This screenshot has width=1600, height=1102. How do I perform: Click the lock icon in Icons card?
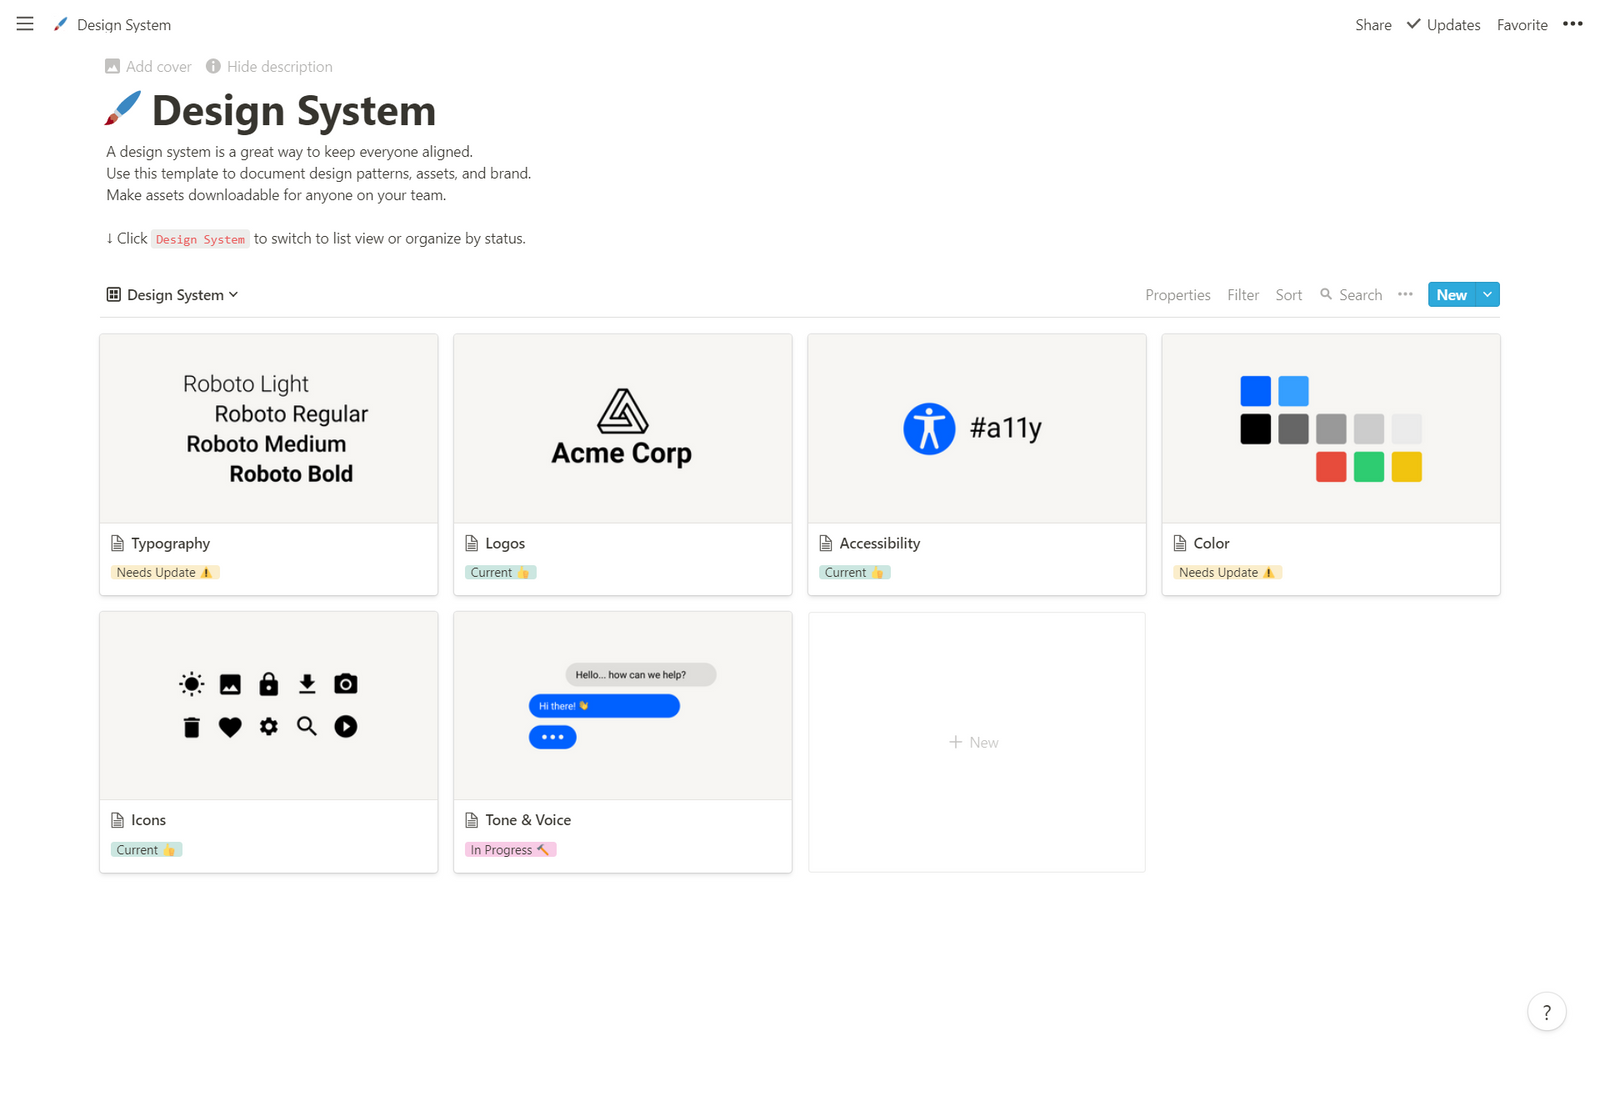coord(269,684)
